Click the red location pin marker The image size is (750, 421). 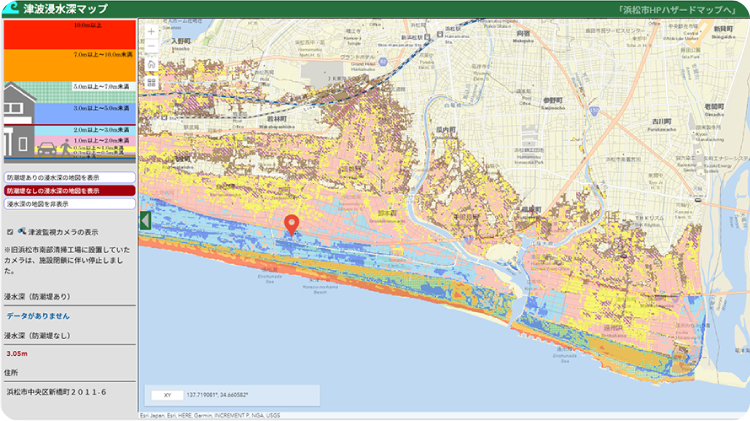(291, 225)
